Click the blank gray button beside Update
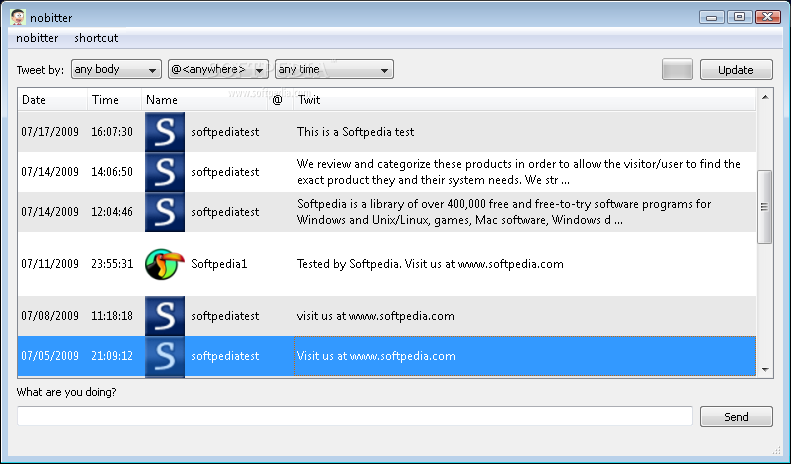Viewport: 791px width, 464px height. pos(677,70)
